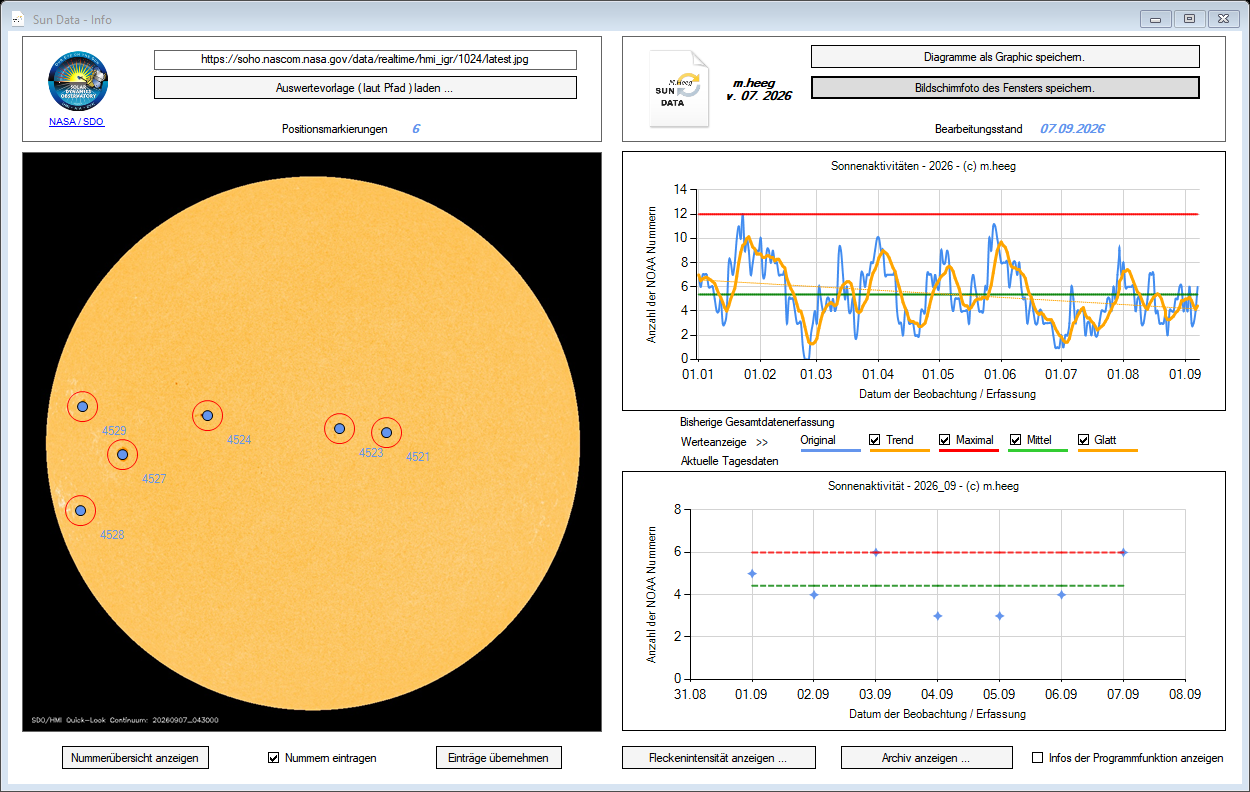Click the green Mittel legend line
This screenshot has width=1250, height=792.
(x=1038, y=451)
